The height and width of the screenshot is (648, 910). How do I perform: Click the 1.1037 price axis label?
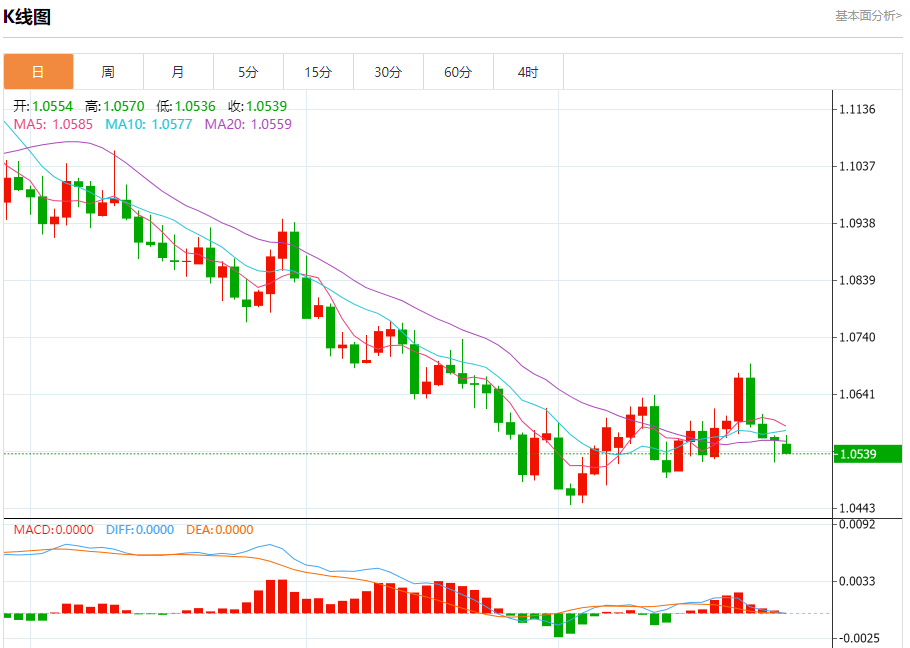coord(857,166)
